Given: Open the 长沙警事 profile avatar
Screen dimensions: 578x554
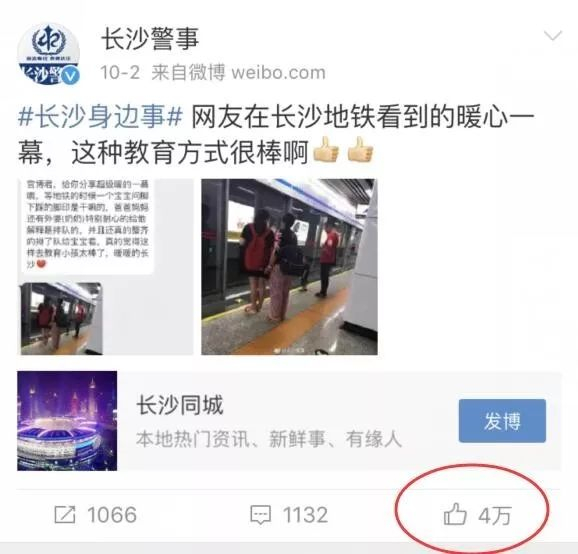Looking at the screenshot, I should (x=49, y=54).
